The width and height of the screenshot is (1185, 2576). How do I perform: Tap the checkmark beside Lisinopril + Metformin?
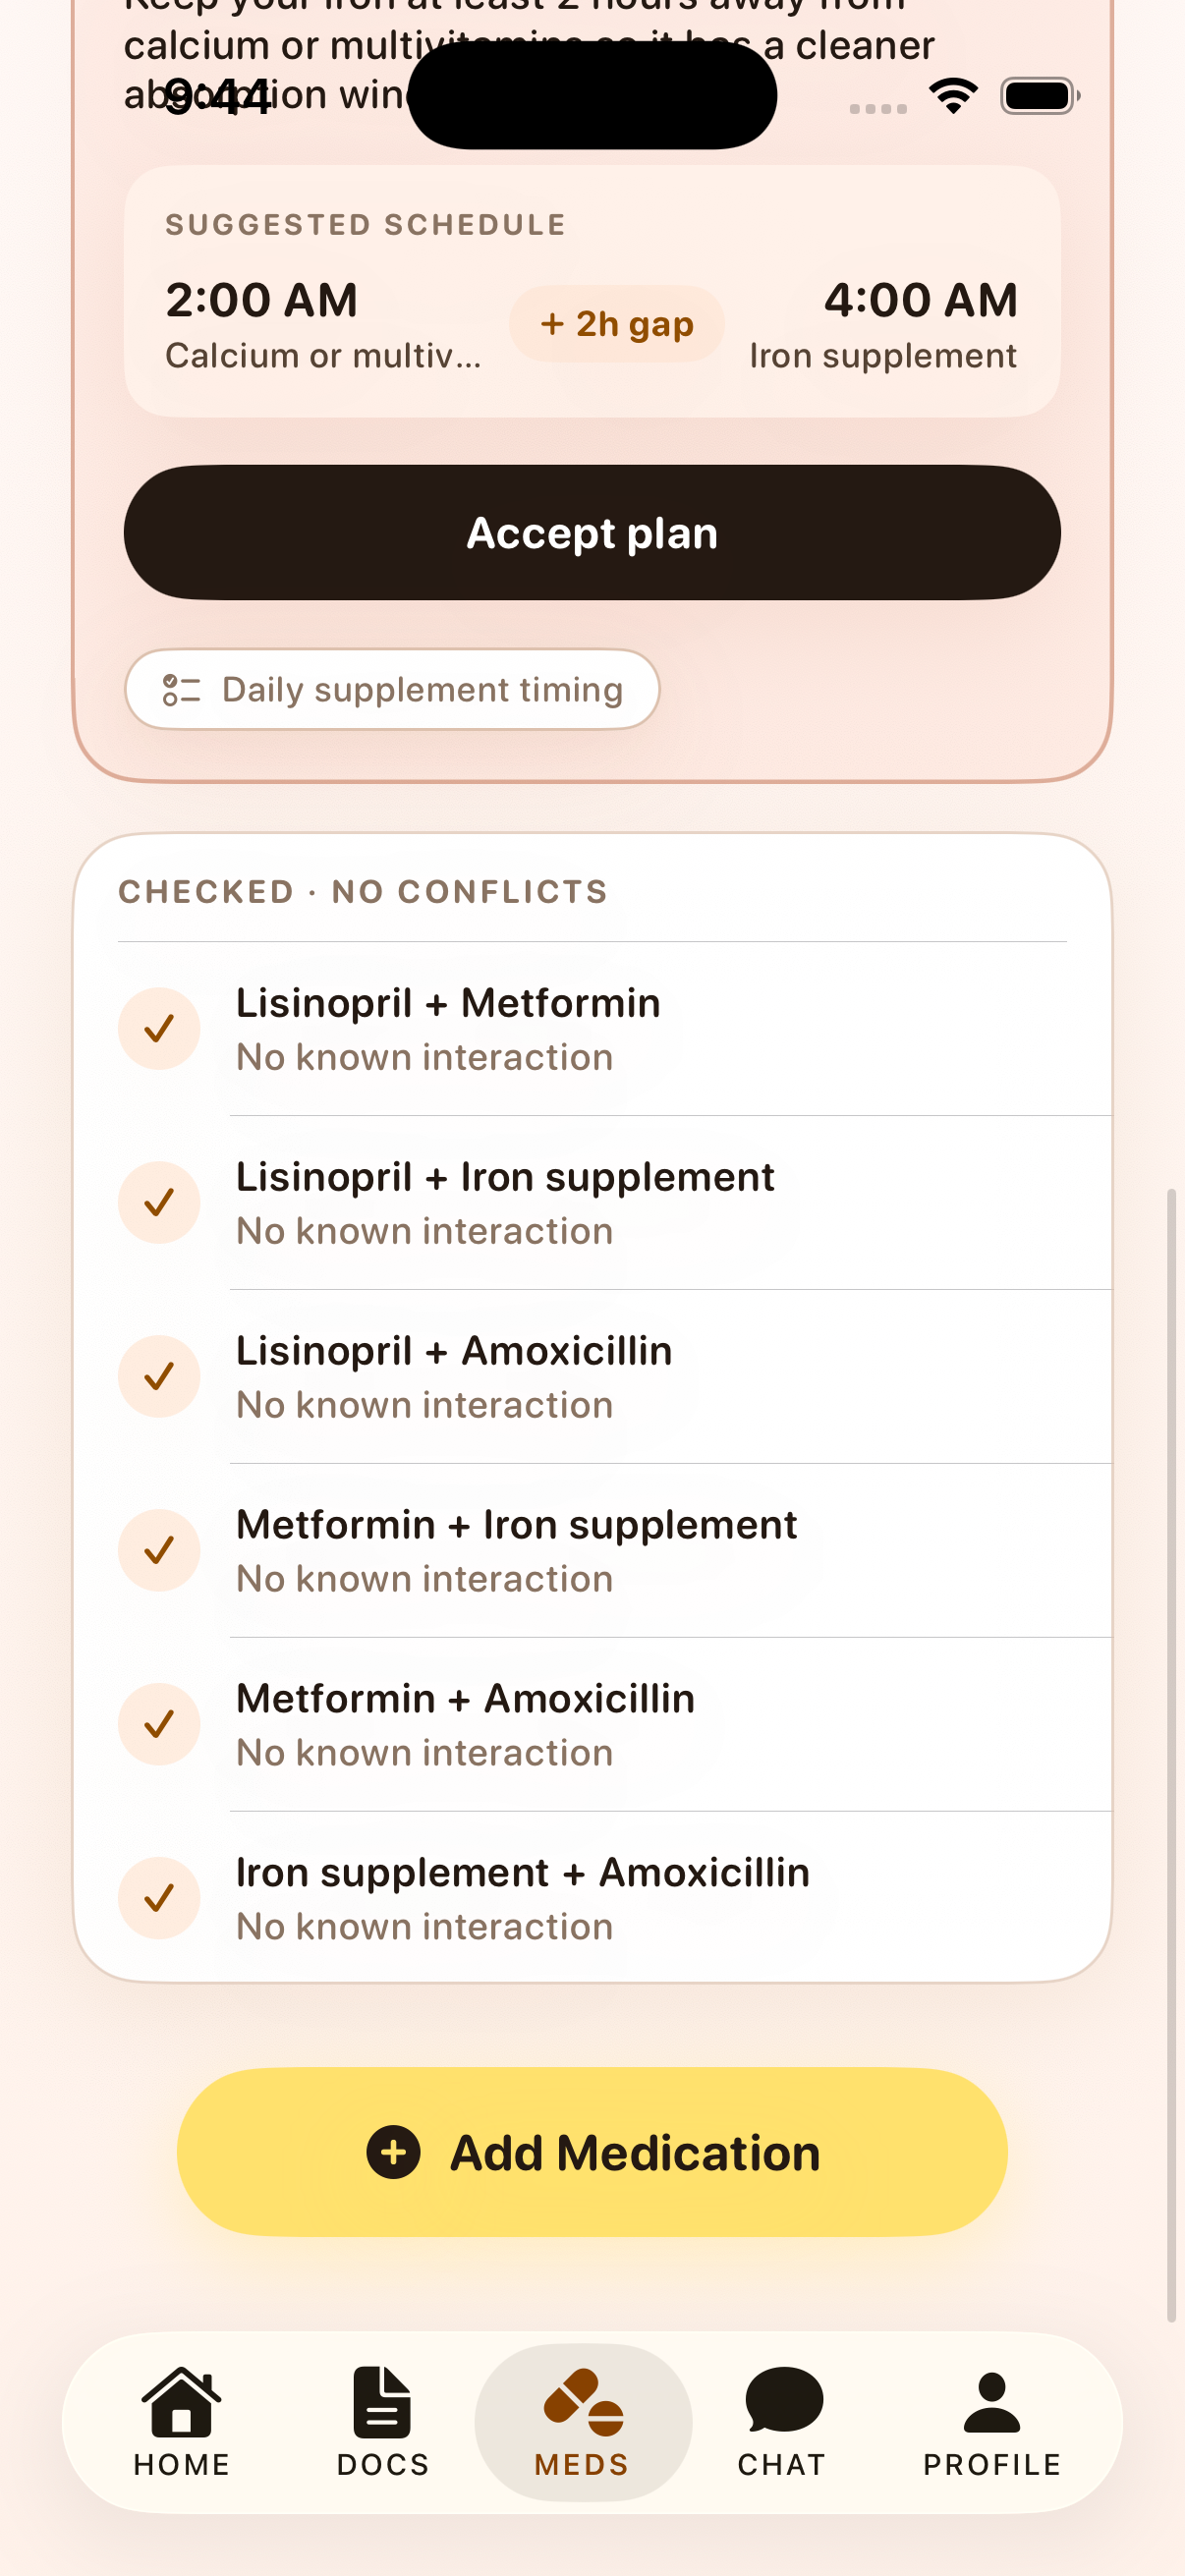point(159,1028)
